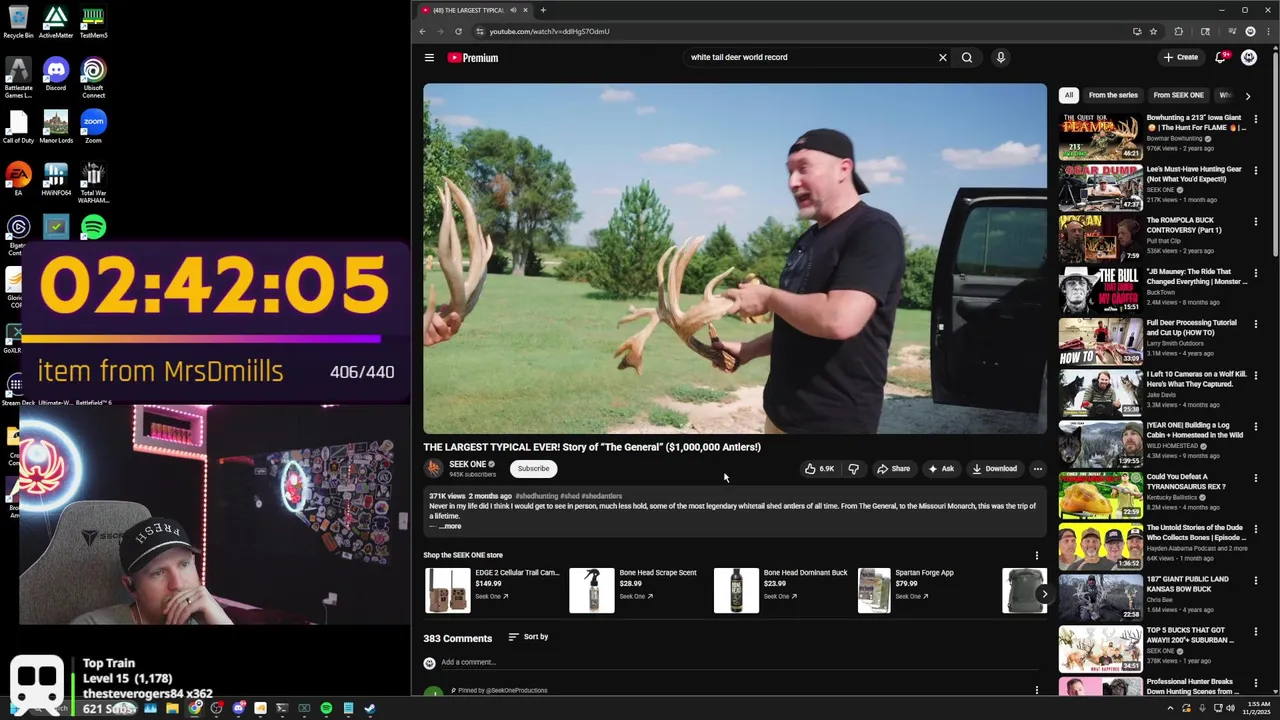Open options for I Left 10 Cameras video

coord(1256,374)
